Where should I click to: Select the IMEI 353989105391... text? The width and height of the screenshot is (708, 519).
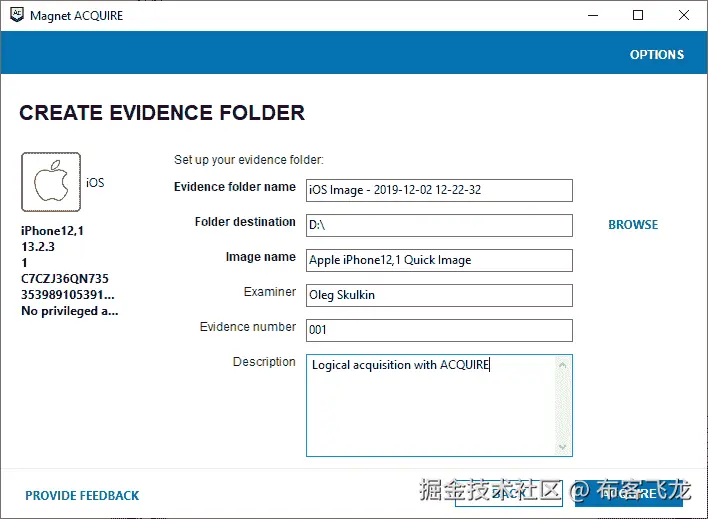click(68, 295)
